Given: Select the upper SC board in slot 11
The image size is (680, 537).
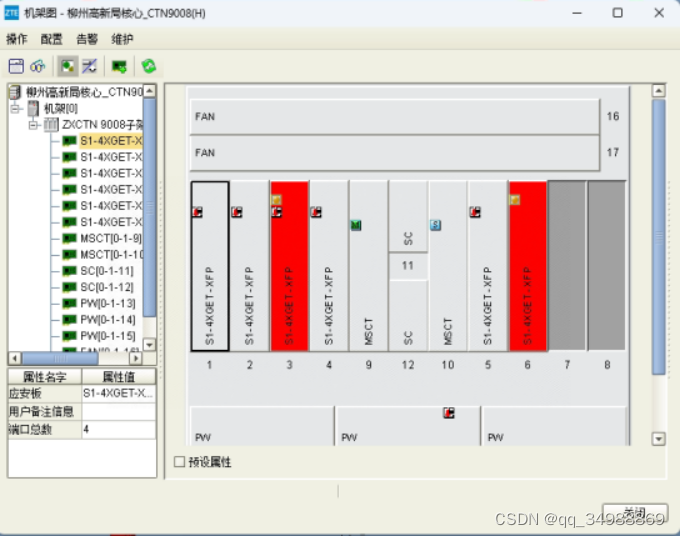Looking at the screenshot, I should tap(408, 216).
